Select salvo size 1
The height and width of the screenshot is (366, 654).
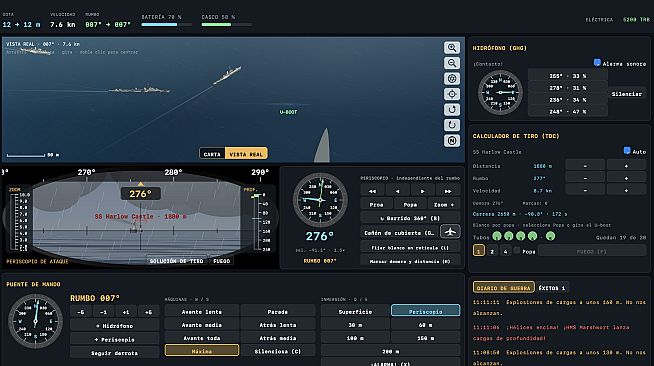click(479, 251)
